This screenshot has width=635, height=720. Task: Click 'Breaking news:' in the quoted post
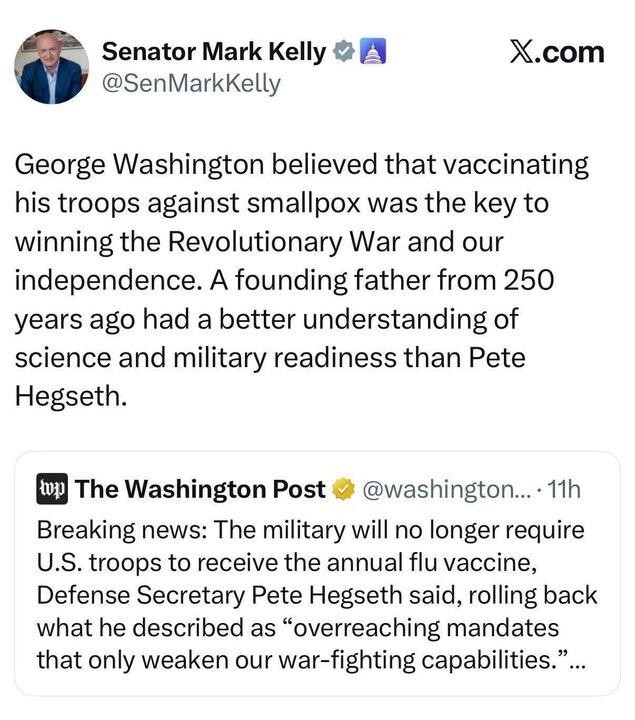(107, 529)
